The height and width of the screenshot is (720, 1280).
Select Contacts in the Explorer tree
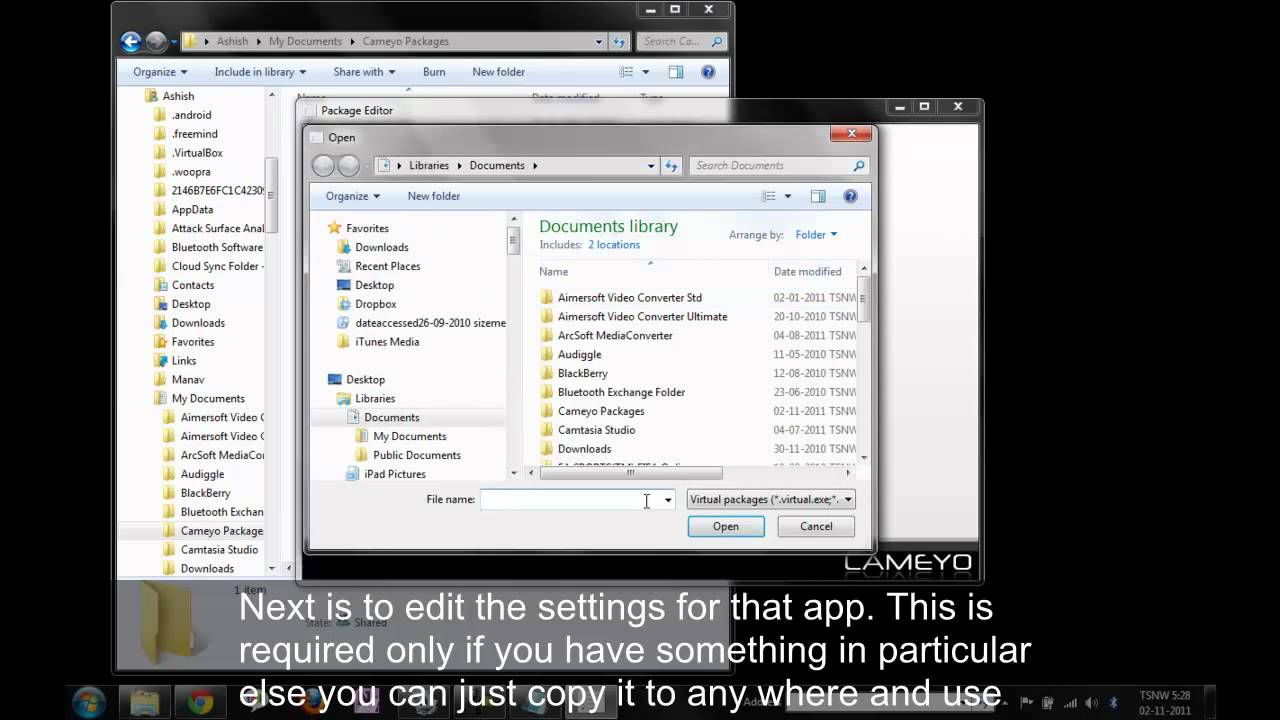coord(193,285)
